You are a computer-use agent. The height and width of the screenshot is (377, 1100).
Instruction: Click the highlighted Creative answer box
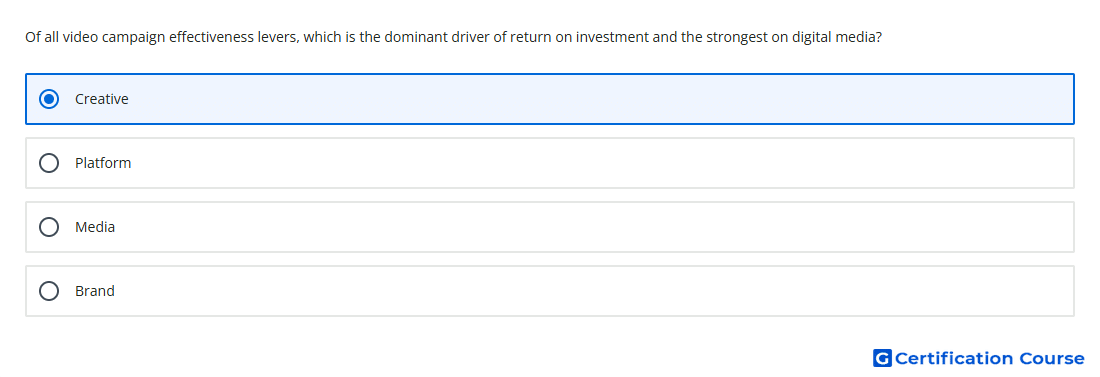(x=550, y=99)
